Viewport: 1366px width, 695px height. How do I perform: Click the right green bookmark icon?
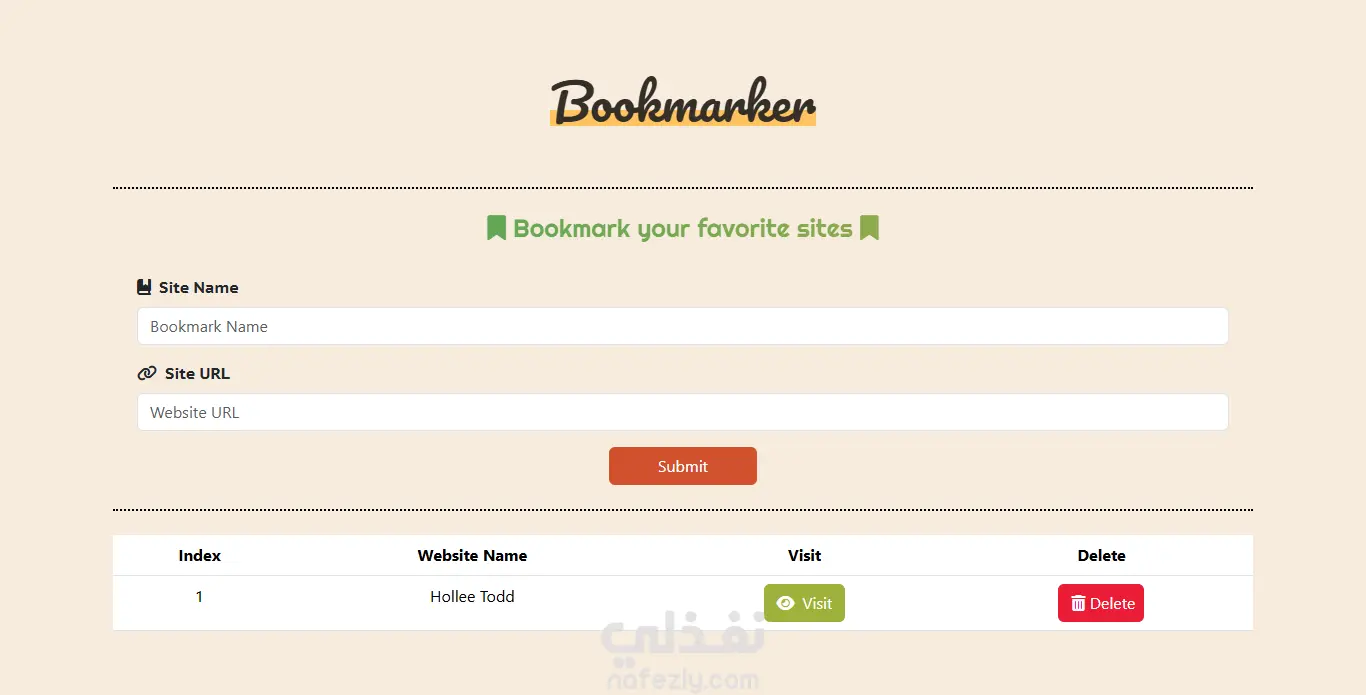point(869,228)
